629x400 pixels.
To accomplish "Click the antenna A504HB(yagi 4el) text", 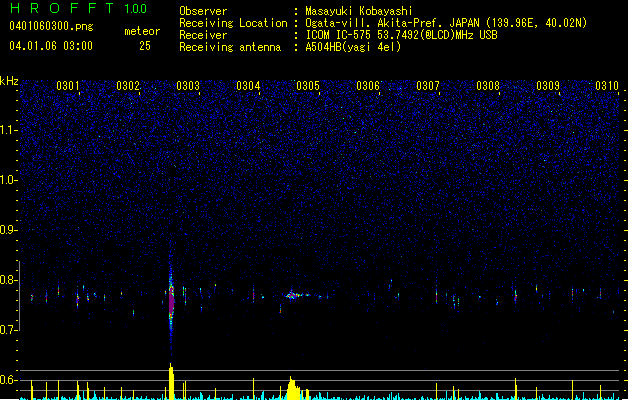I will pyautogui.click(x=353, y=47).
